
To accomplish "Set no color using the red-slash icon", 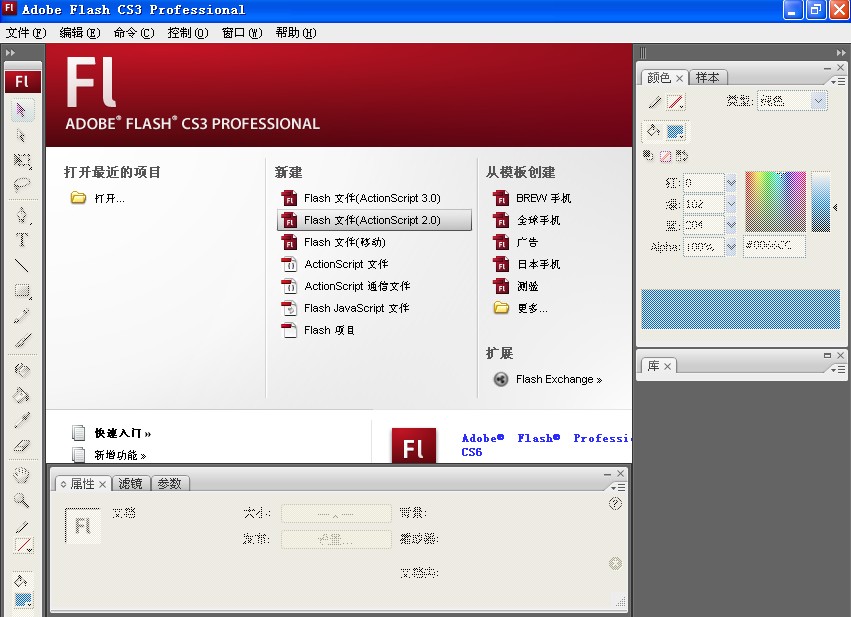I will pos(665,155).
